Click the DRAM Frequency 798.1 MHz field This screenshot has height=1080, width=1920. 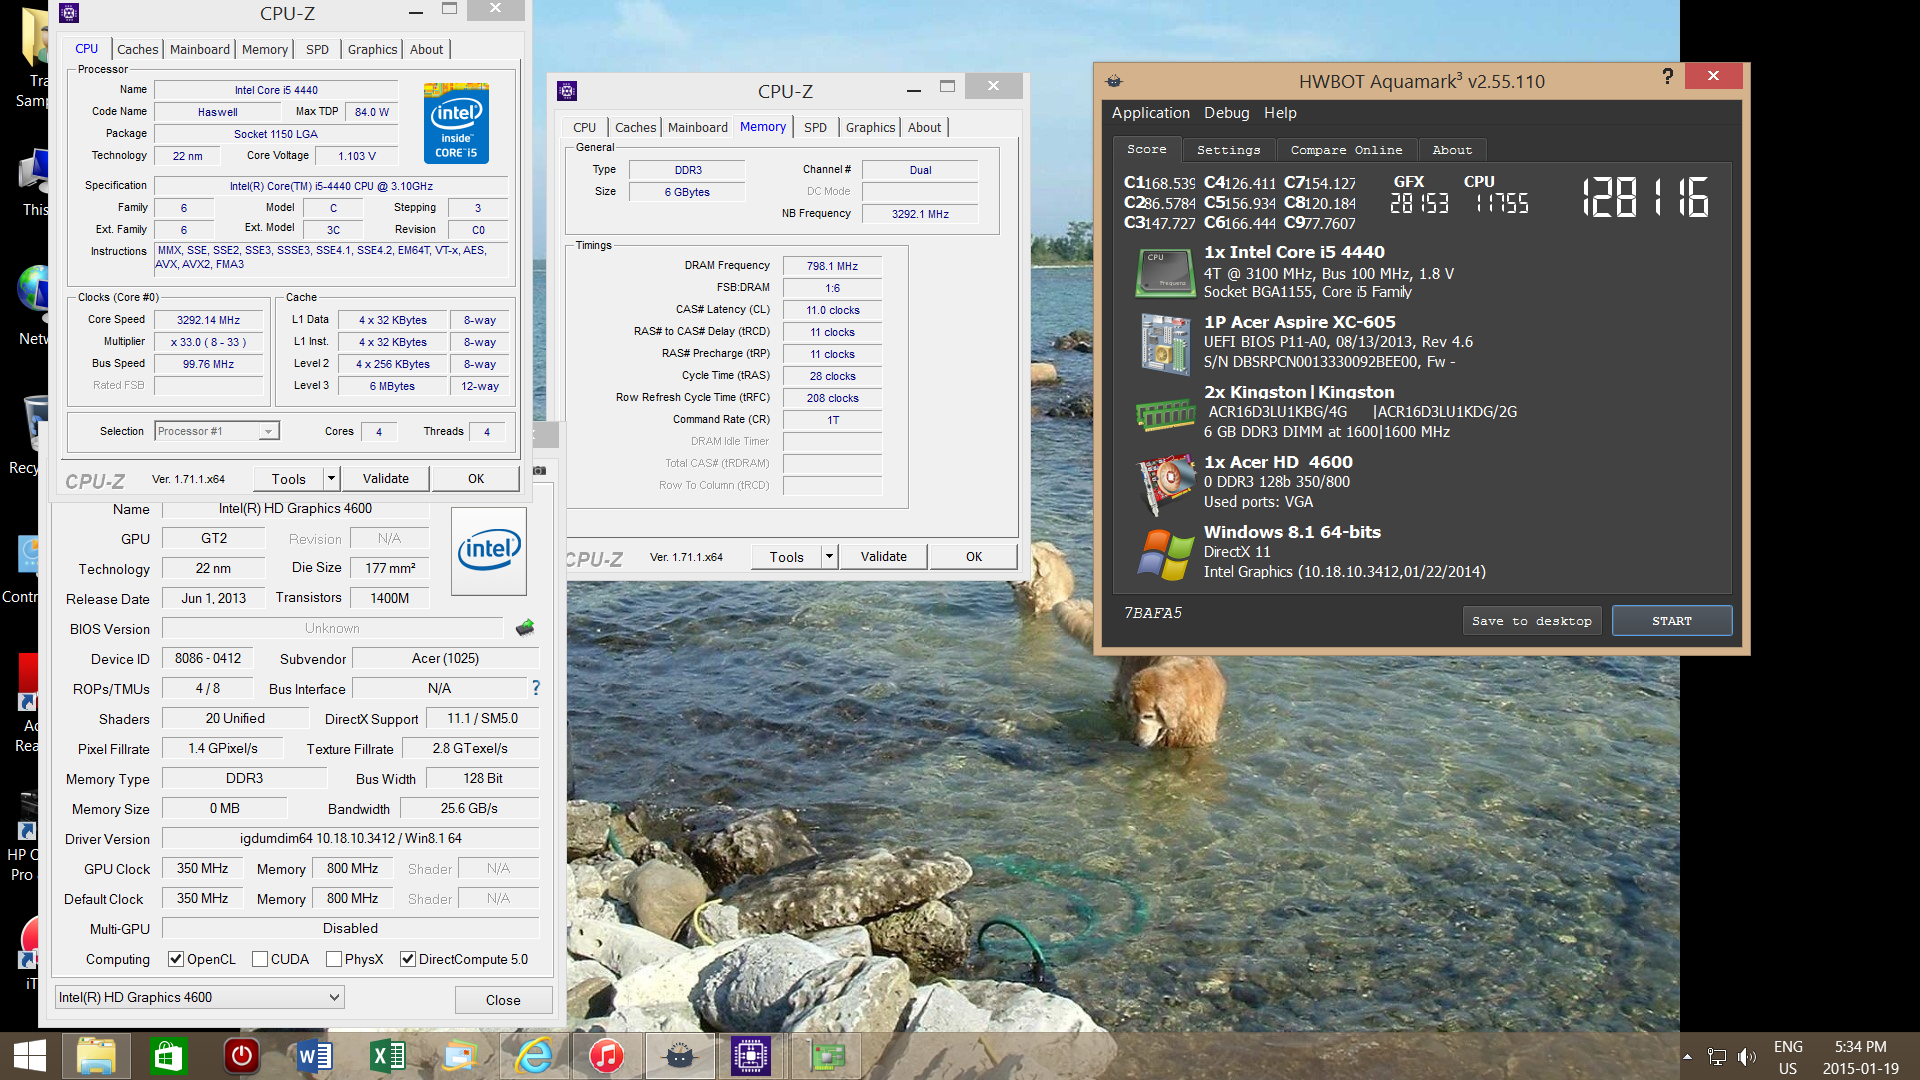832,266
